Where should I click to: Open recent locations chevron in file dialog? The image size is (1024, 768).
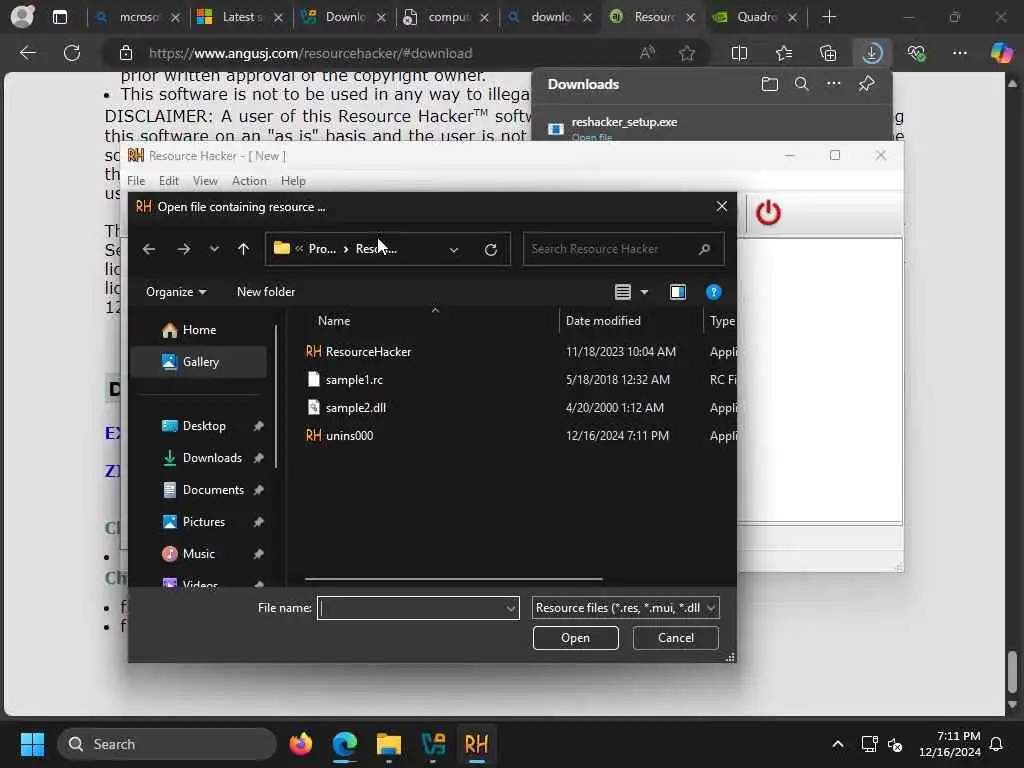point(214,249)
